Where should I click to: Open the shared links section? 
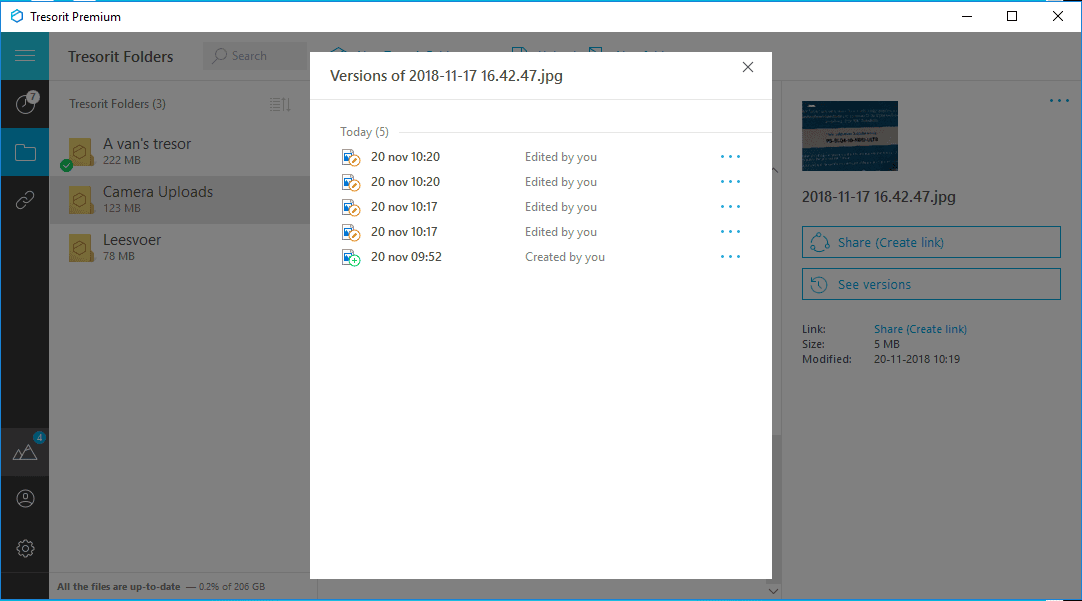tap(24, 199)
